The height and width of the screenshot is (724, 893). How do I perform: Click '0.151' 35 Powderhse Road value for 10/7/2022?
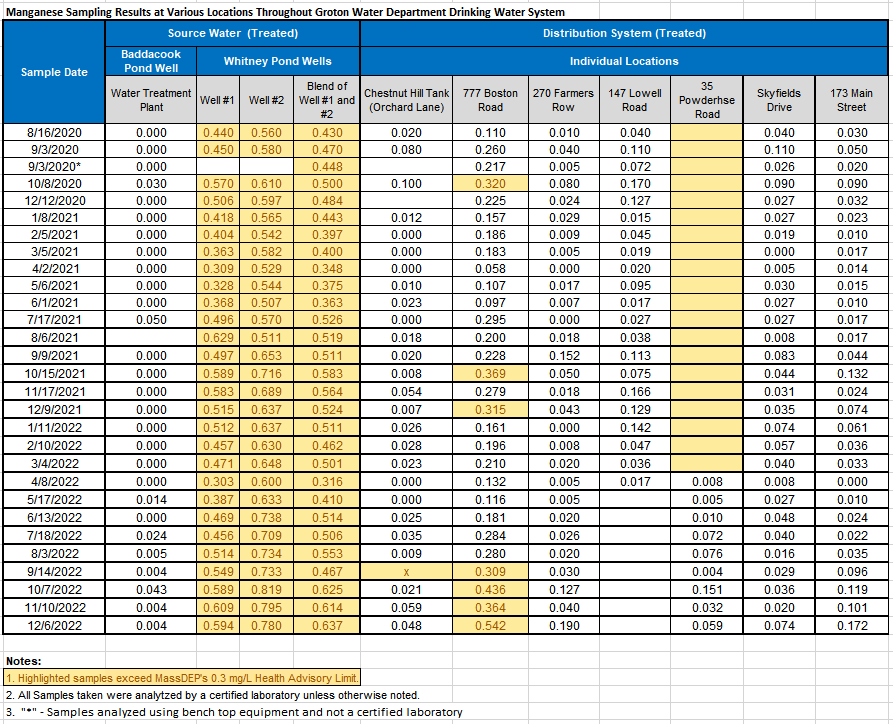(x=707, y=590)
